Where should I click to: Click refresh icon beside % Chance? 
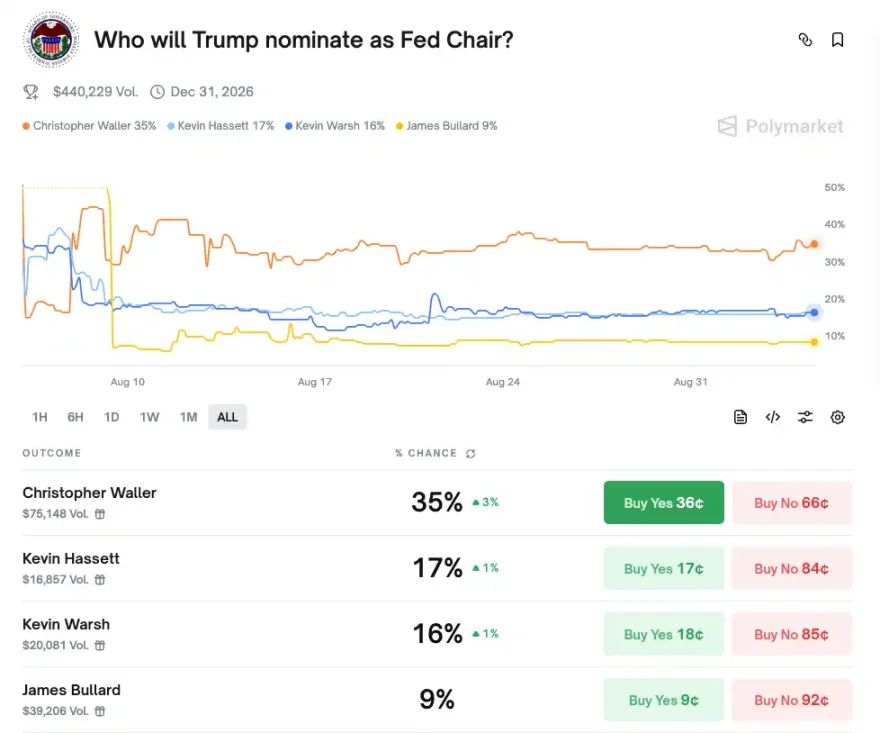click(471, 454)
